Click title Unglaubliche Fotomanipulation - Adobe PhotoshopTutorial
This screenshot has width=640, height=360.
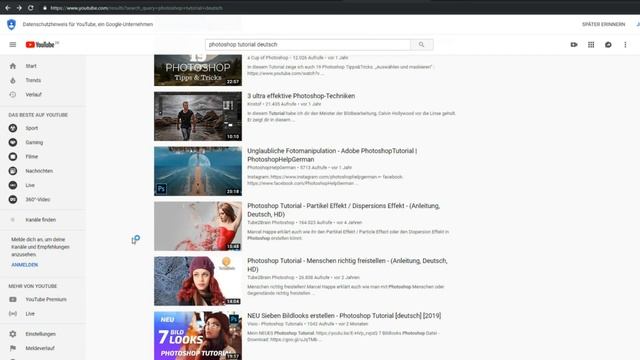[332, 155]
